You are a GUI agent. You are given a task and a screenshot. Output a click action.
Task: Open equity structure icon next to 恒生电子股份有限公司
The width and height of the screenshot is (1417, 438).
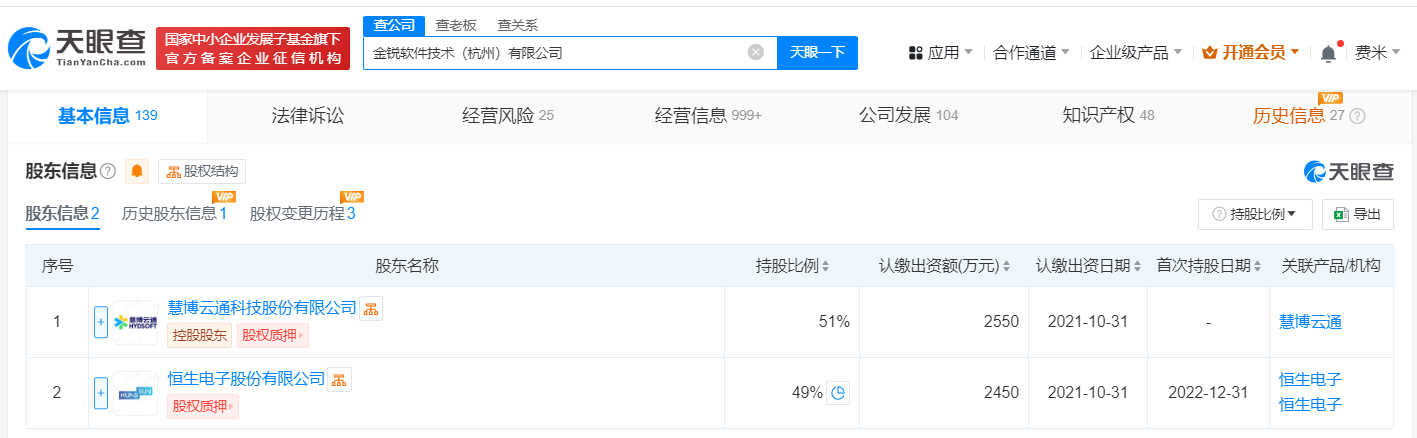[340, 380]
